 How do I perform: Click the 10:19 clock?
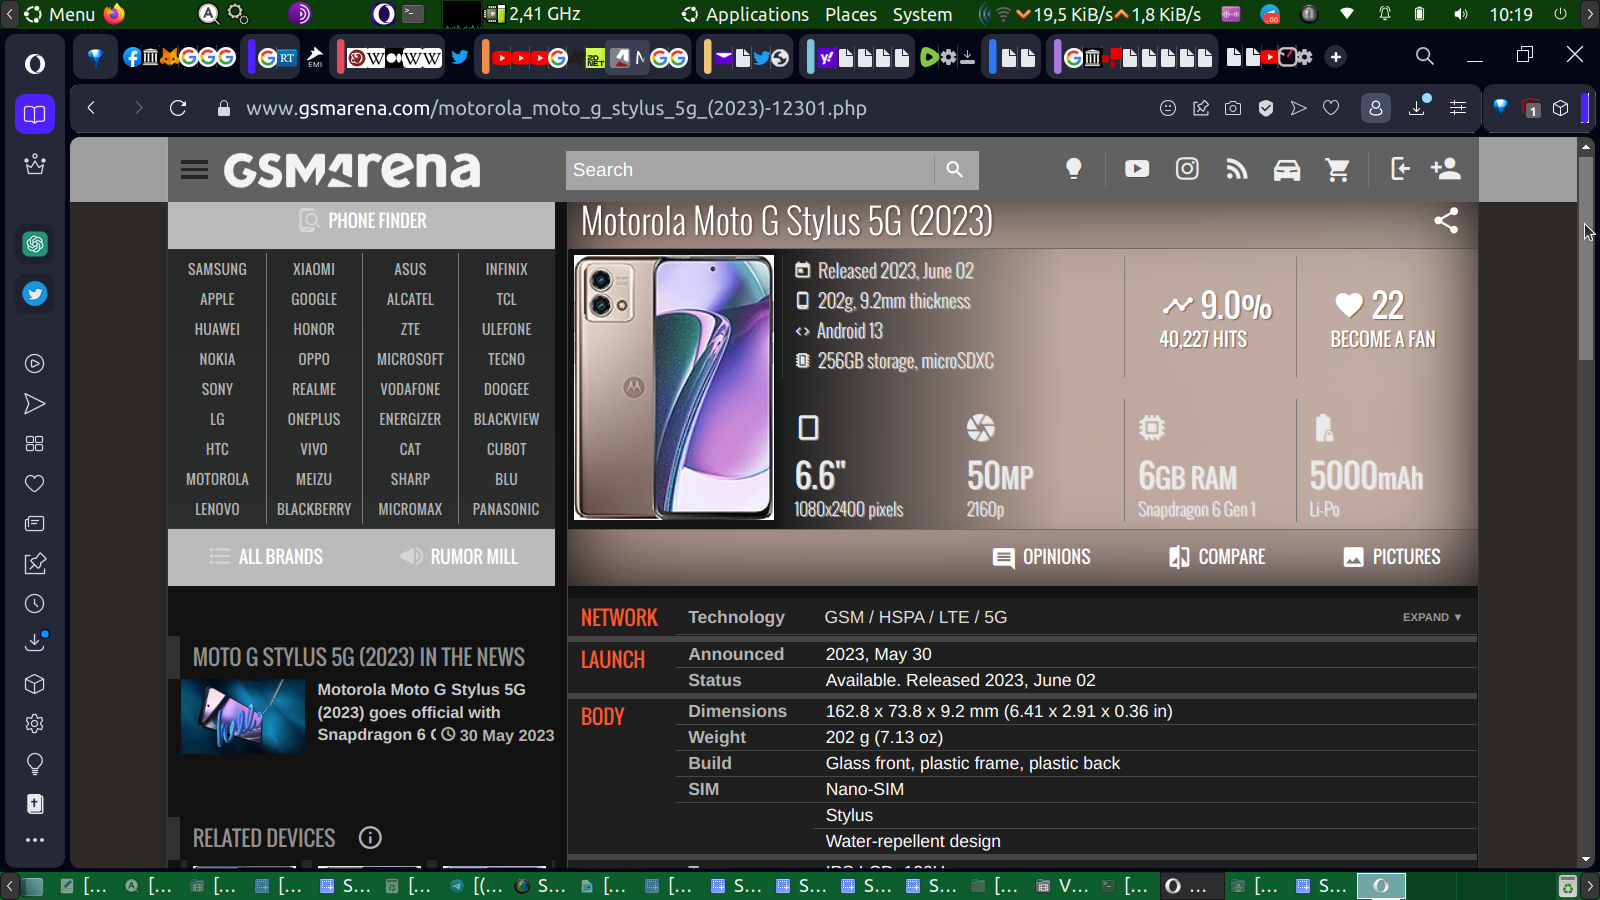coord(1511,14)
